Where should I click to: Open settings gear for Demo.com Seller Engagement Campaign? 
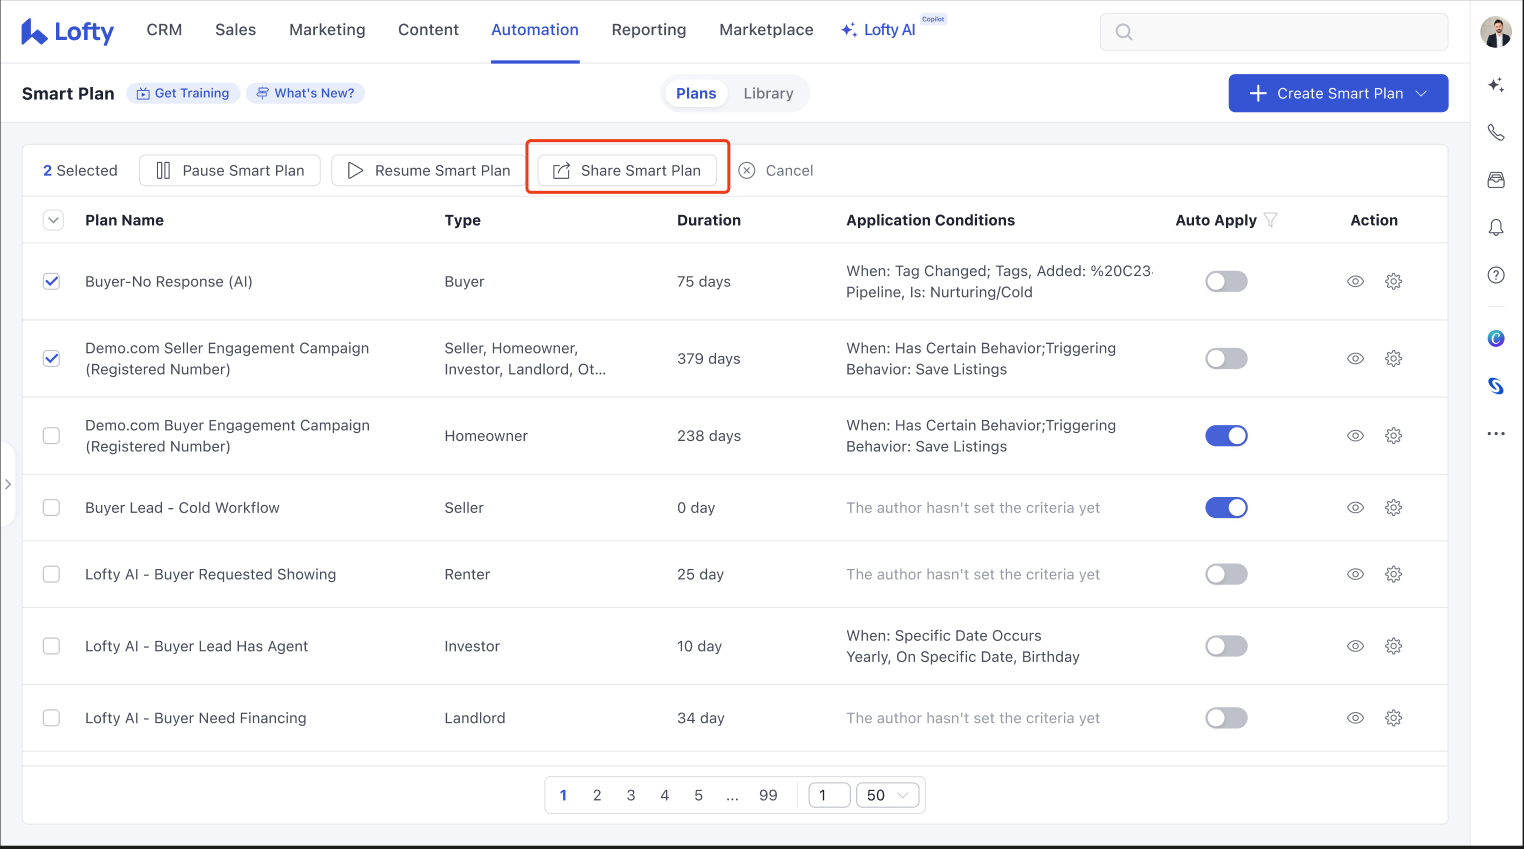(1393, 359)
